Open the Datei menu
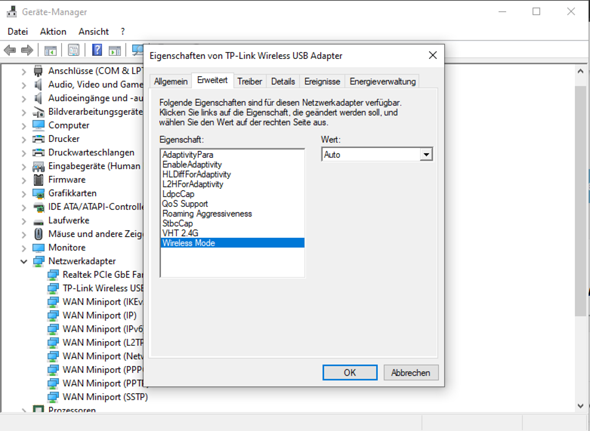Image resolution: width=590 pixels, height=431 pixels. point(18,32)
